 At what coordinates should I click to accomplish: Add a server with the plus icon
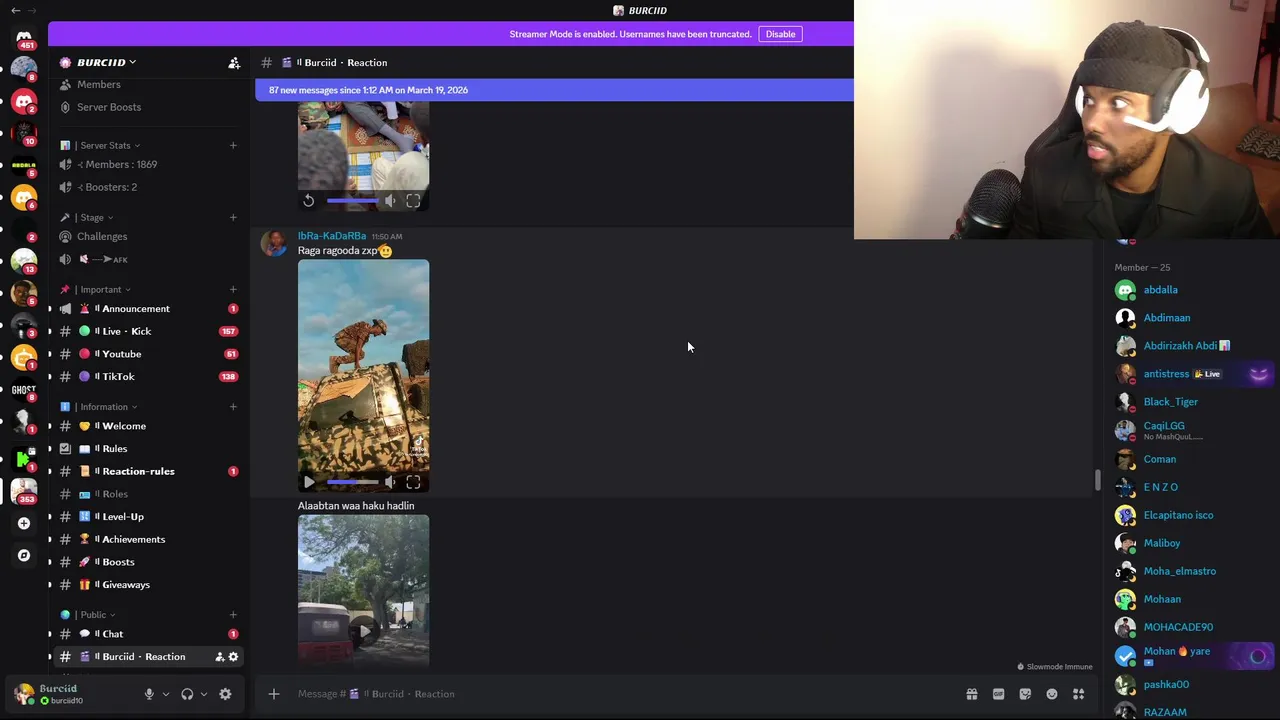click(x=24, y=523)
